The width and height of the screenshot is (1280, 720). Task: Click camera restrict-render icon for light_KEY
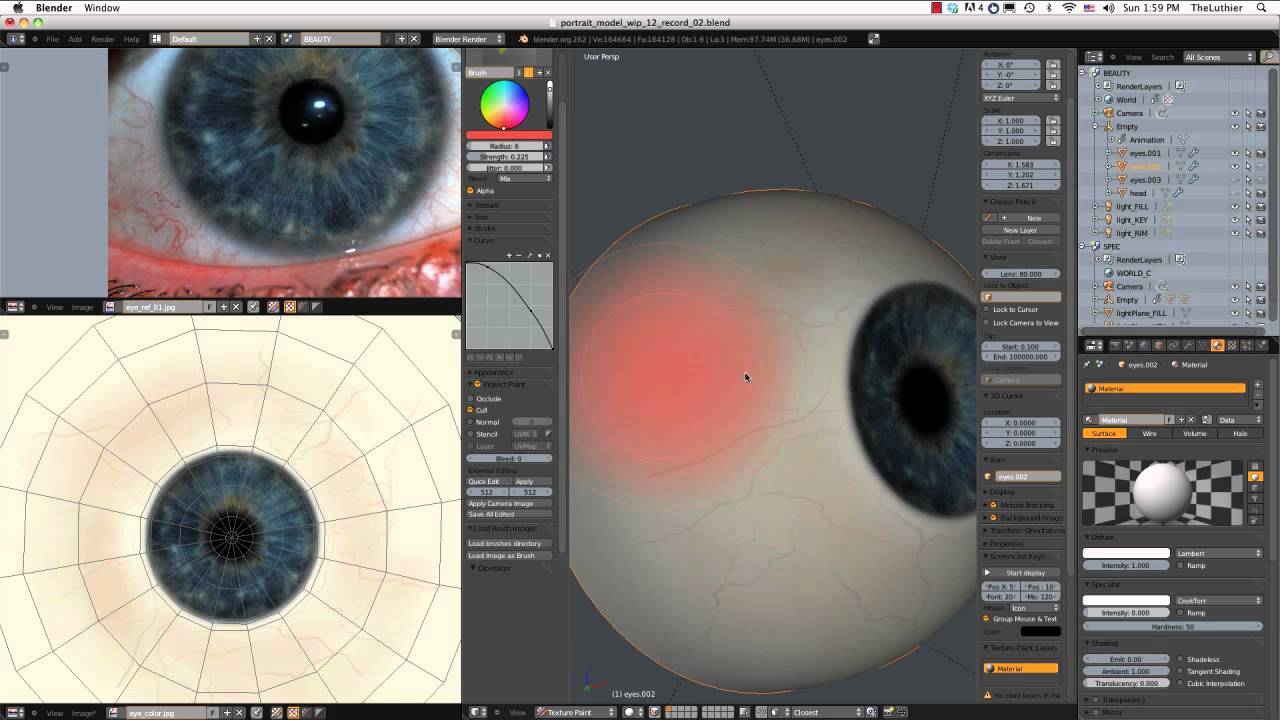pos(1260,220)
